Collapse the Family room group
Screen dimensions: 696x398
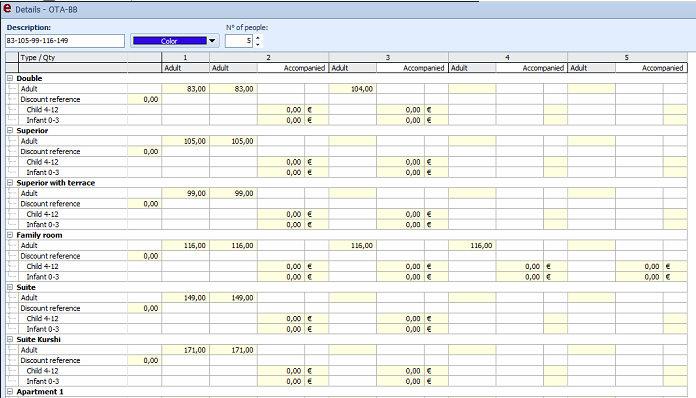[10, 235]
